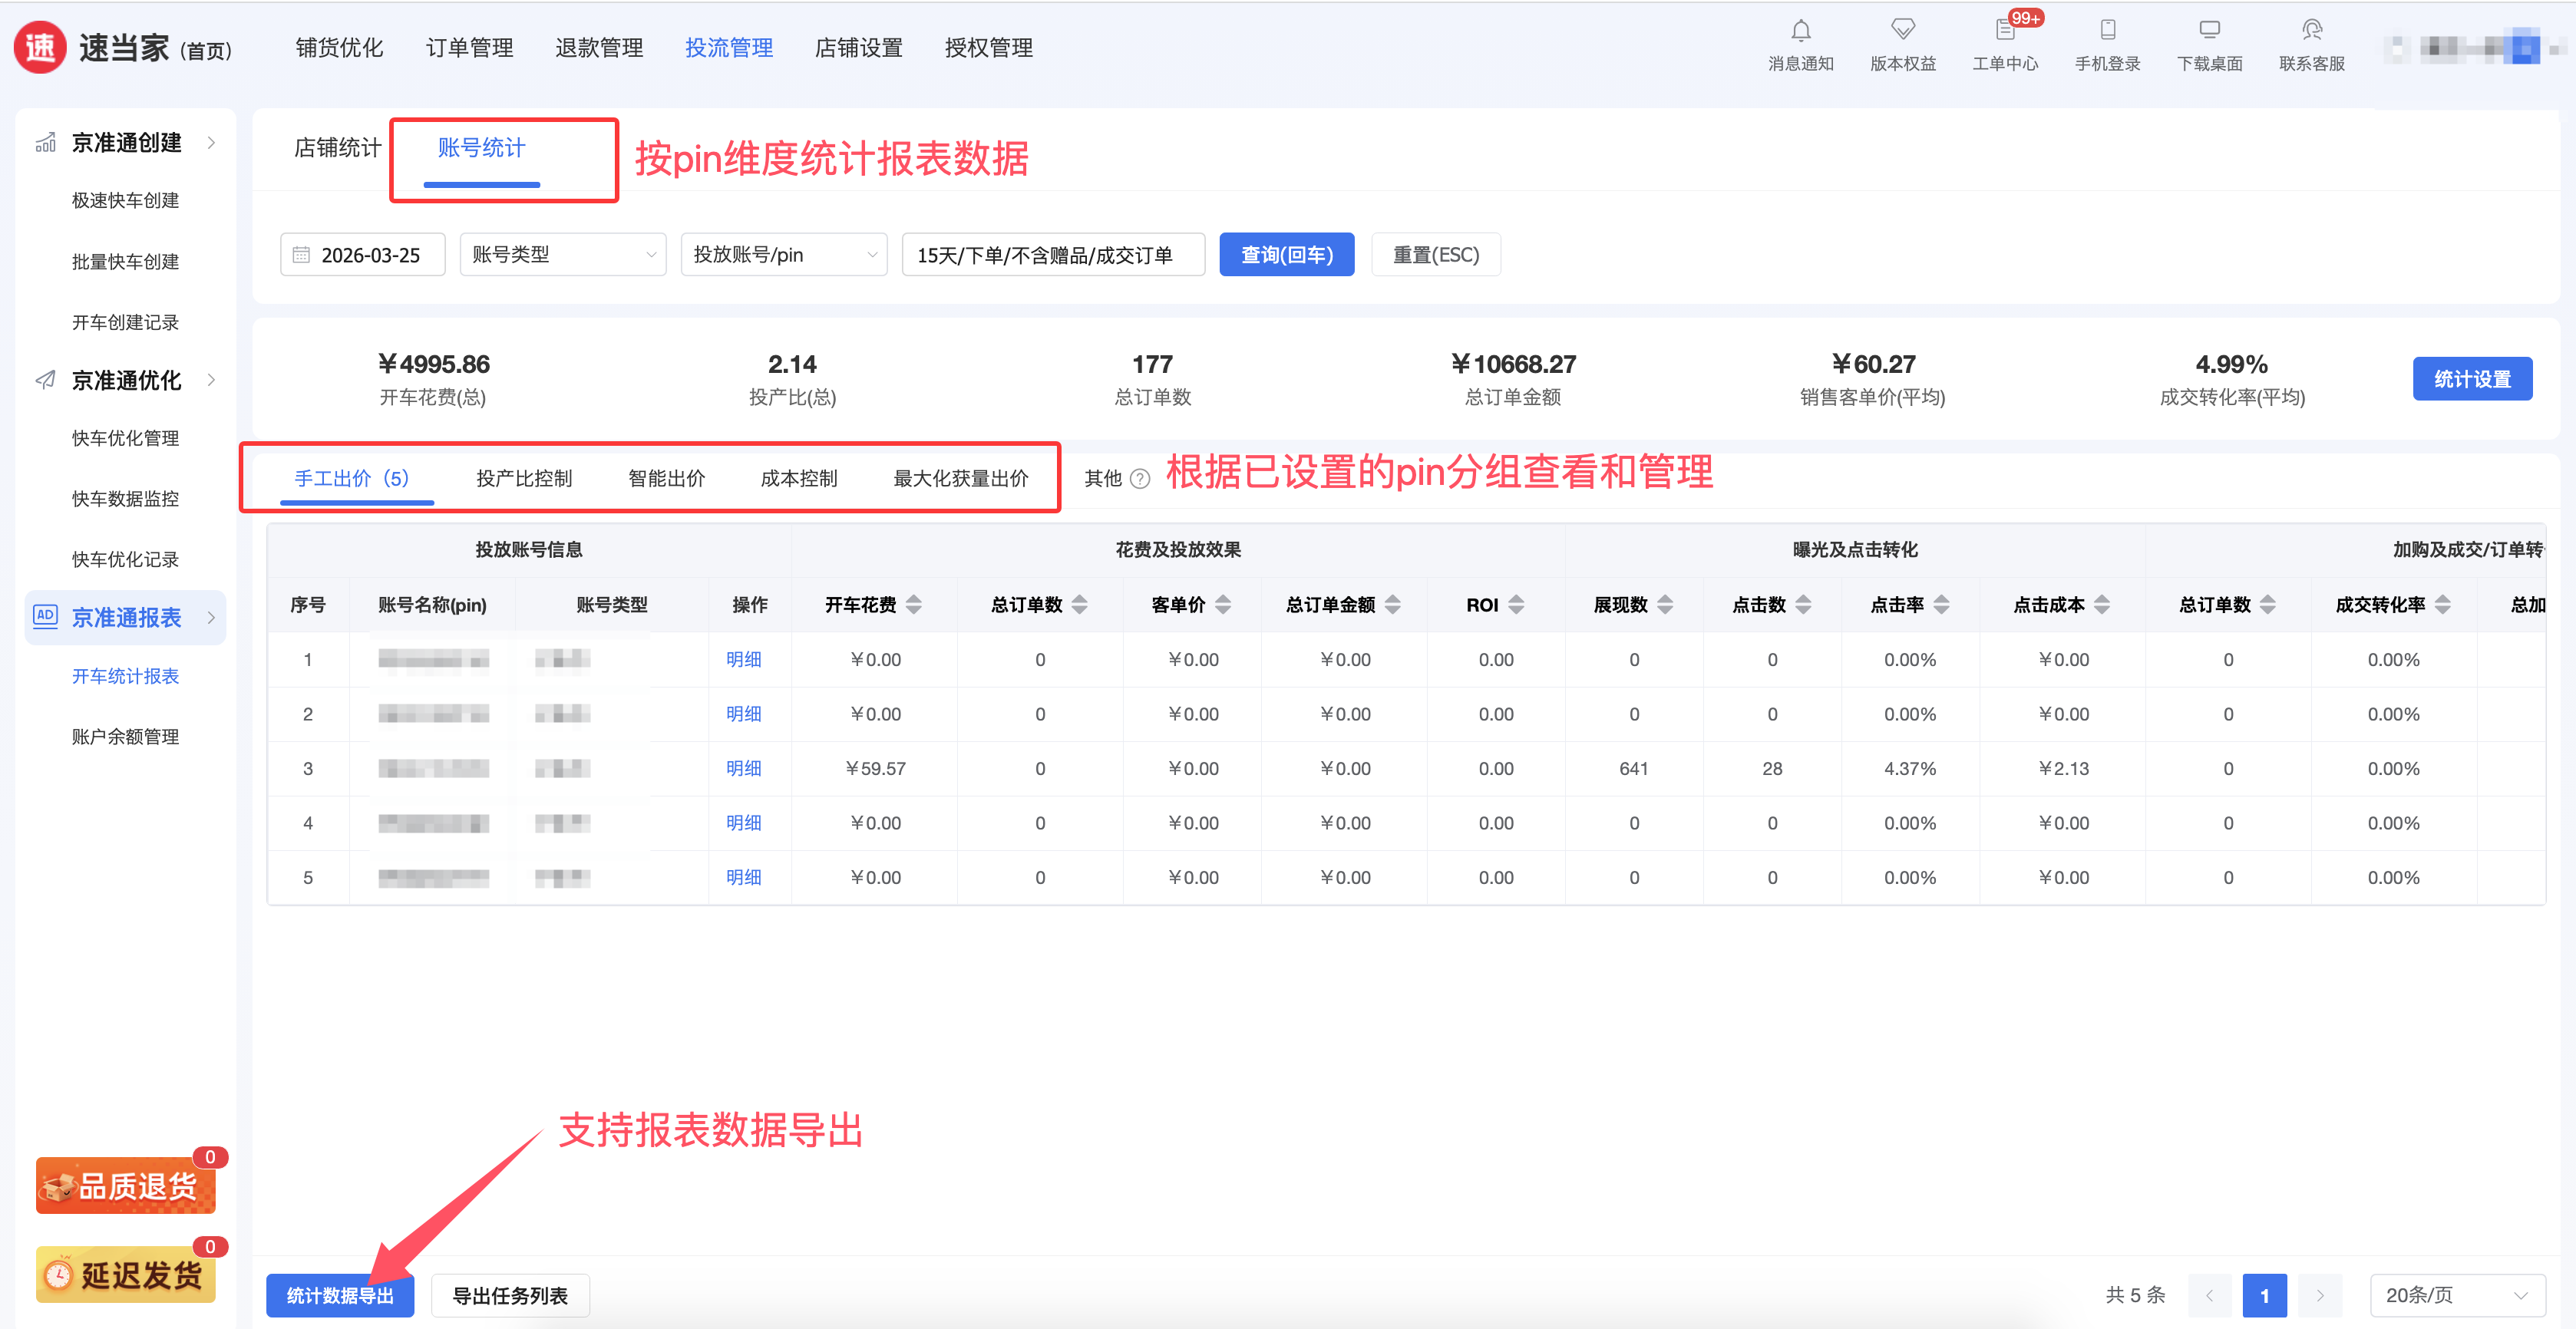Click the 下载桌面 monitor icon
The height and width of the screenshot is (1329, 2576).
2209,31
